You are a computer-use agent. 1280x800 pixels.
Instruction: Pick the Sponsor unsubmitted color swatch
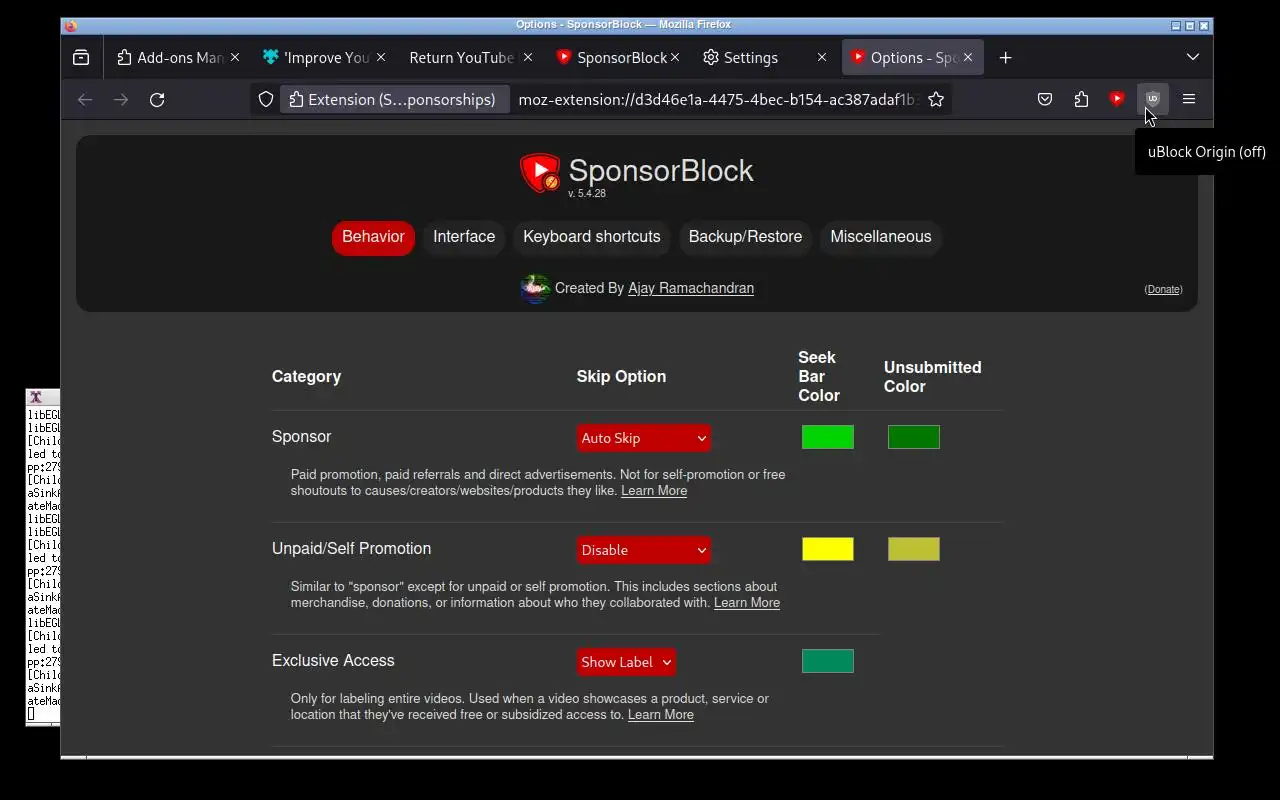pyautogui.click(x=914, y=437)
